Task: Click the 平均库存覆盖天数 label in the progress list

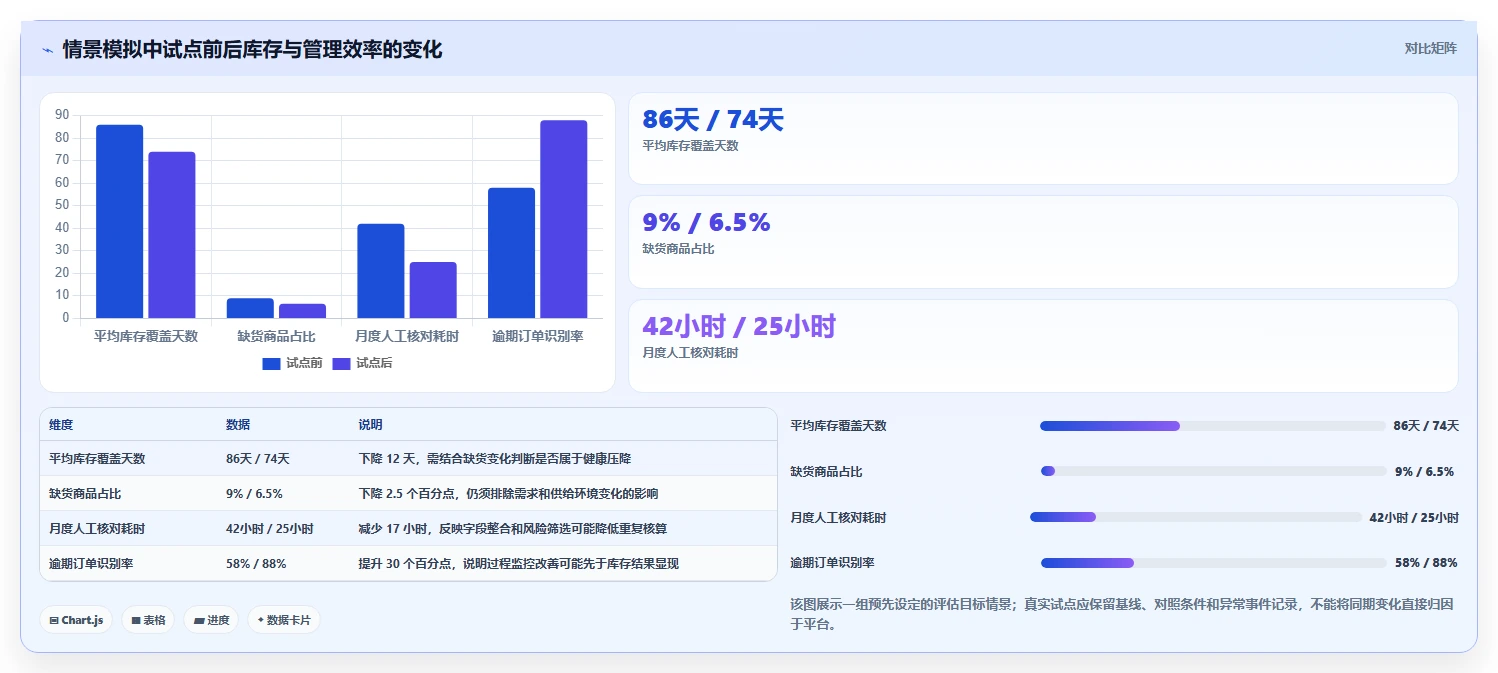Action: pos(838,426)
